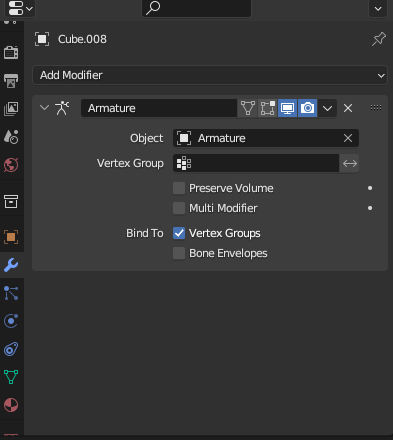Click the vertex group grid icon
Screen dimensions: 393x440
184,163
